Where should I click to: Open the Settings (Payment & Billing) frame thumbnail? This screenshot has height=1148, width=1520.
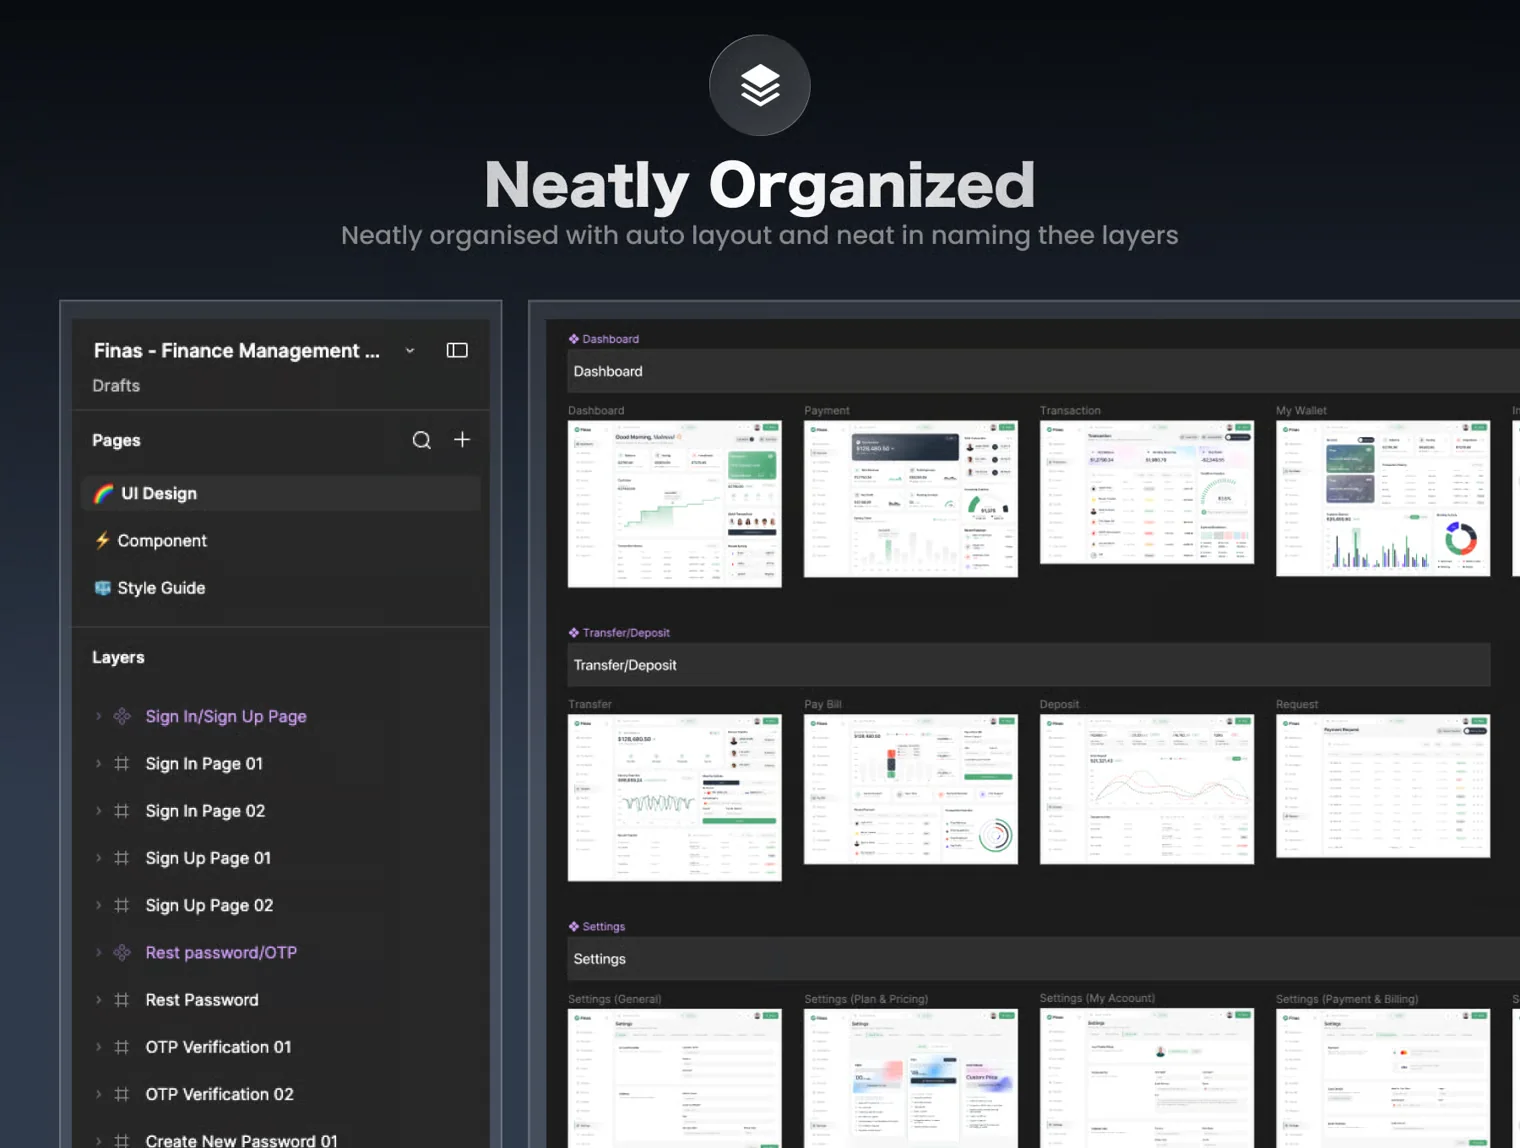point(1383,1078)
